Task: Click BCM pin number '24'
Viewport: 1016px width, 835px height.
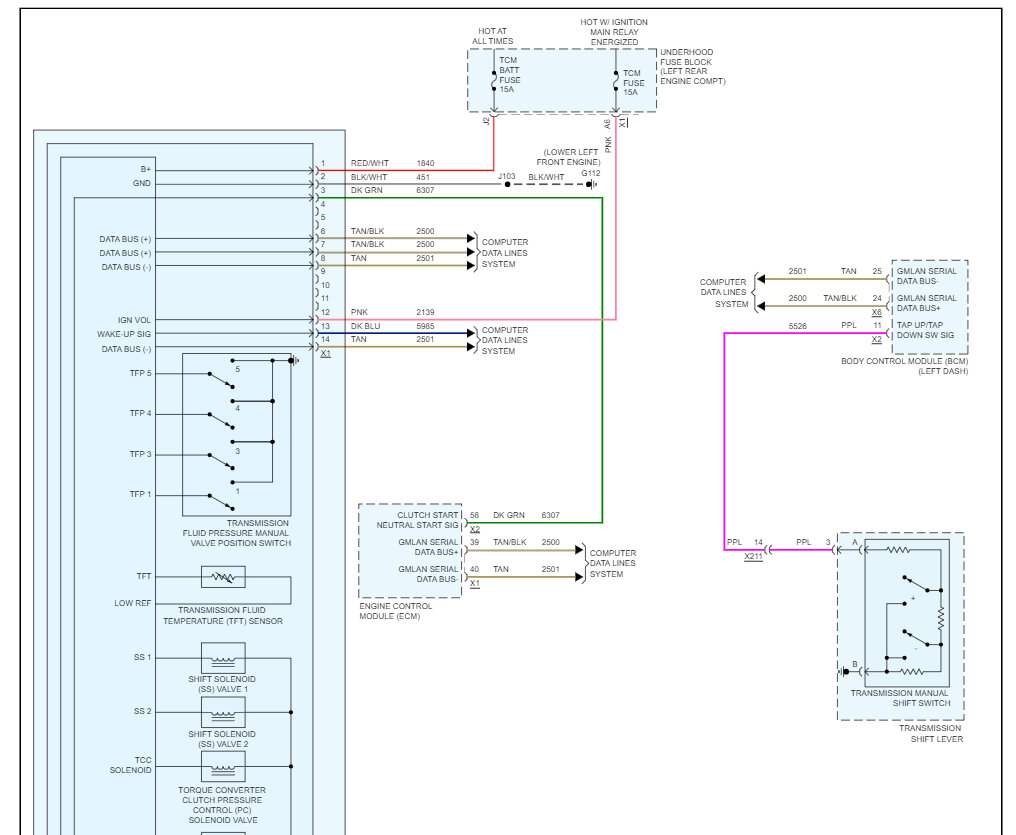Action: tap(877, 299)
